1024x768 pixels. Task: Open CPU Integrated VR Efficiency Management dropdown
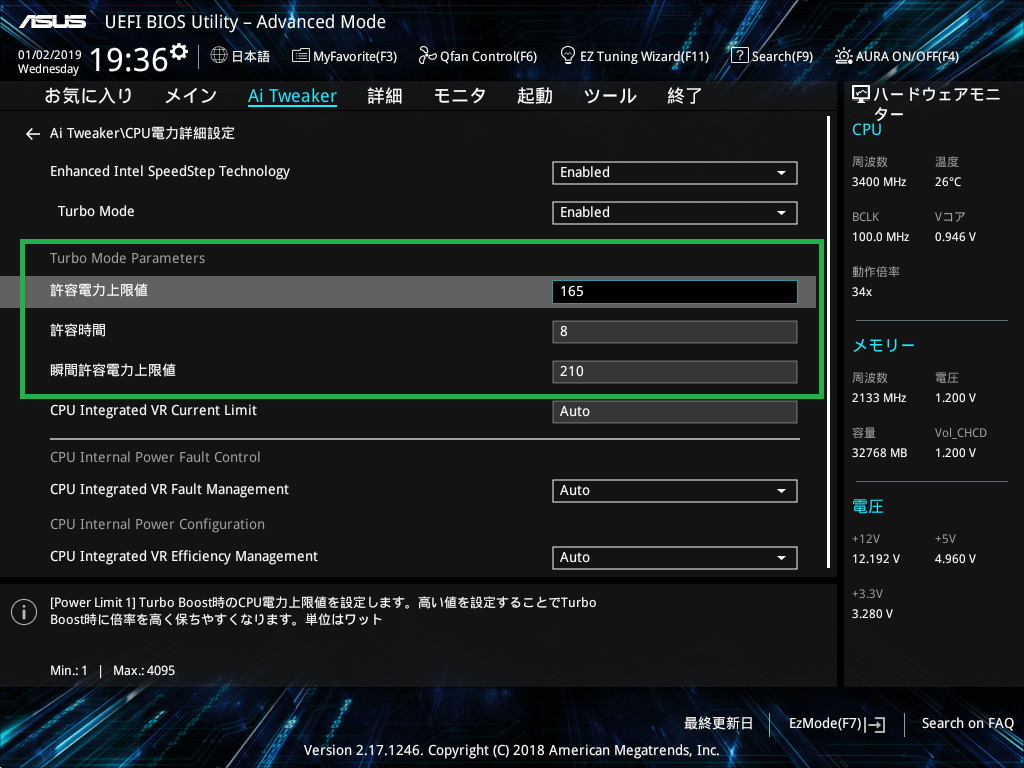[x=675, y=558]
